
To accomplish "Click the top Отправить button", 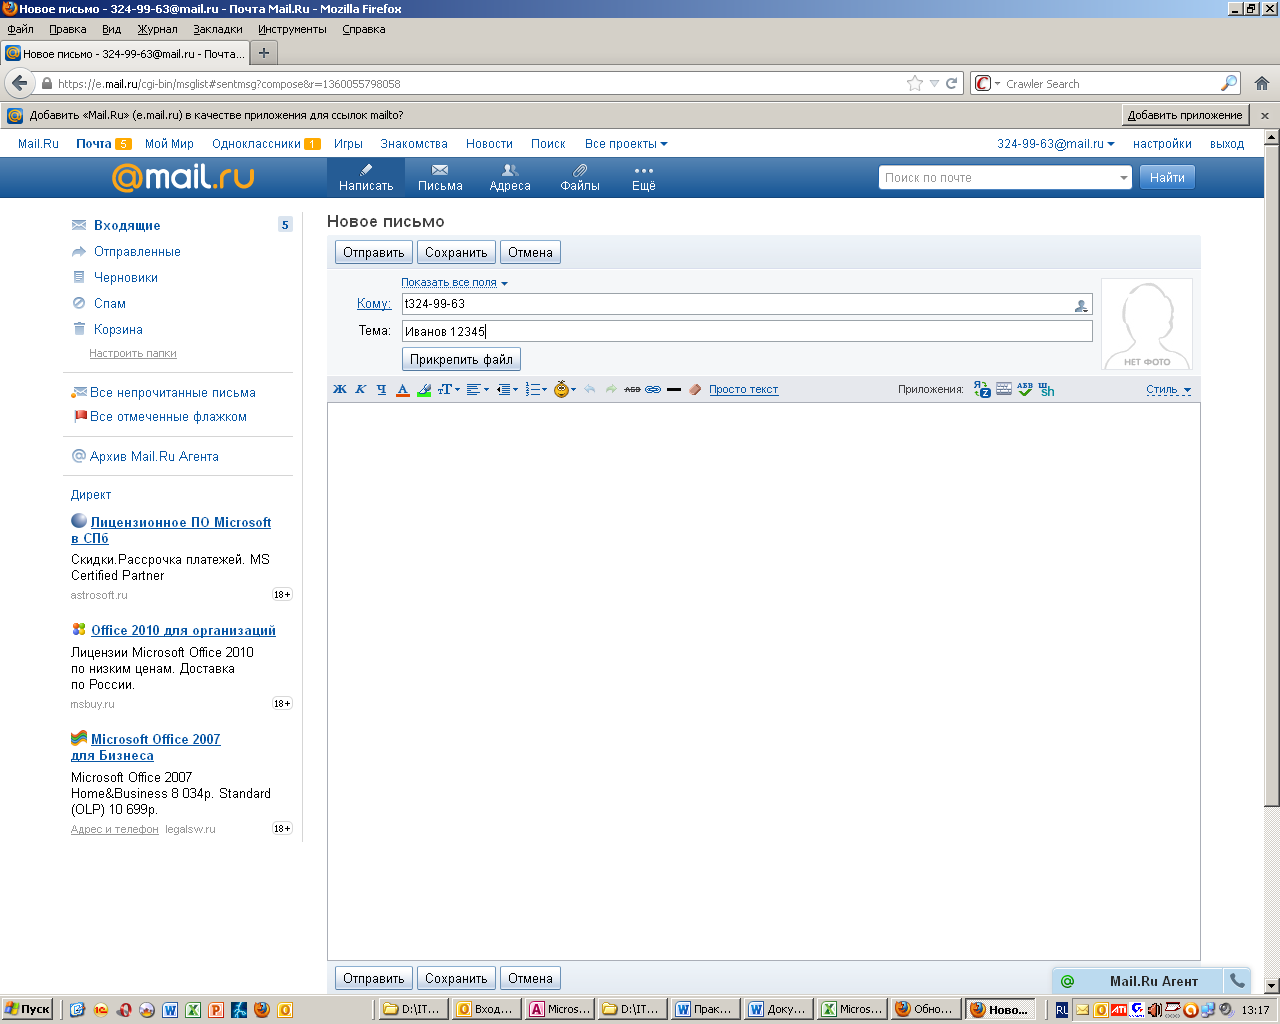I will point(374,252).
